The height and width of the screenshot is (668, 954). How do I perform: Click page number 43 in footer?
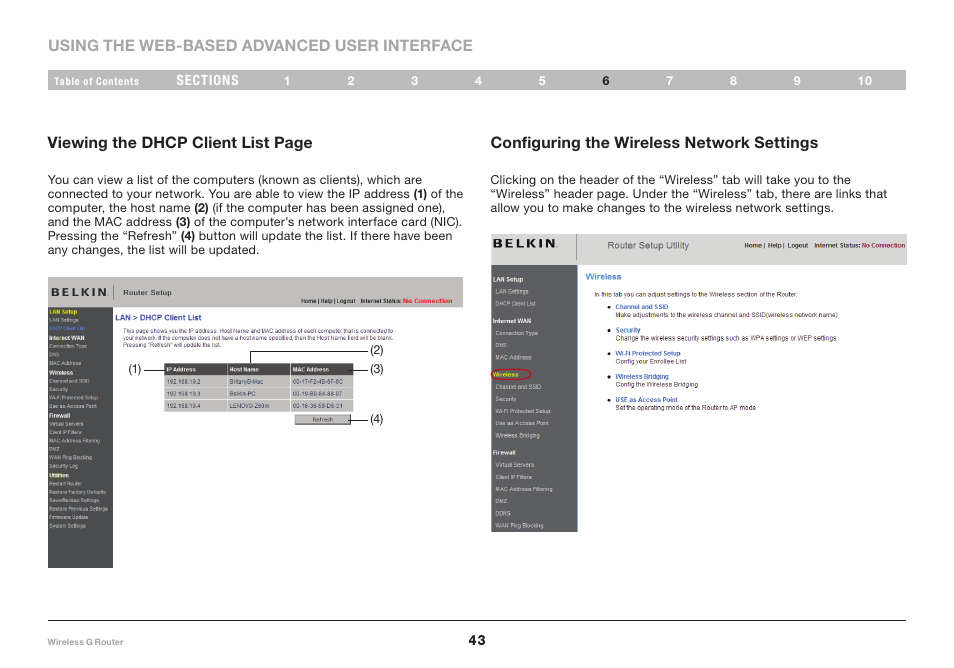coord(477,640)
